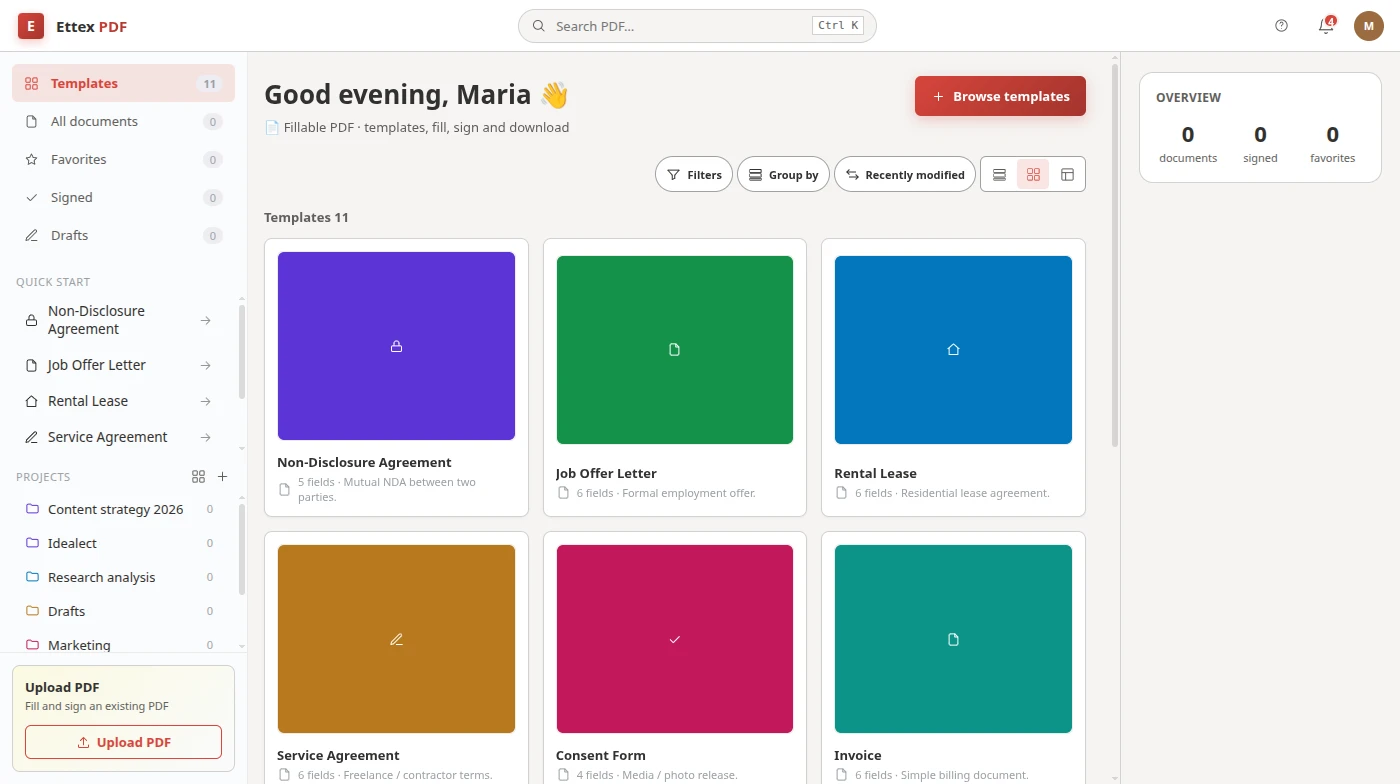Switch to grid view layout
1400x784 pixels.
click(x=1033, y=175)
